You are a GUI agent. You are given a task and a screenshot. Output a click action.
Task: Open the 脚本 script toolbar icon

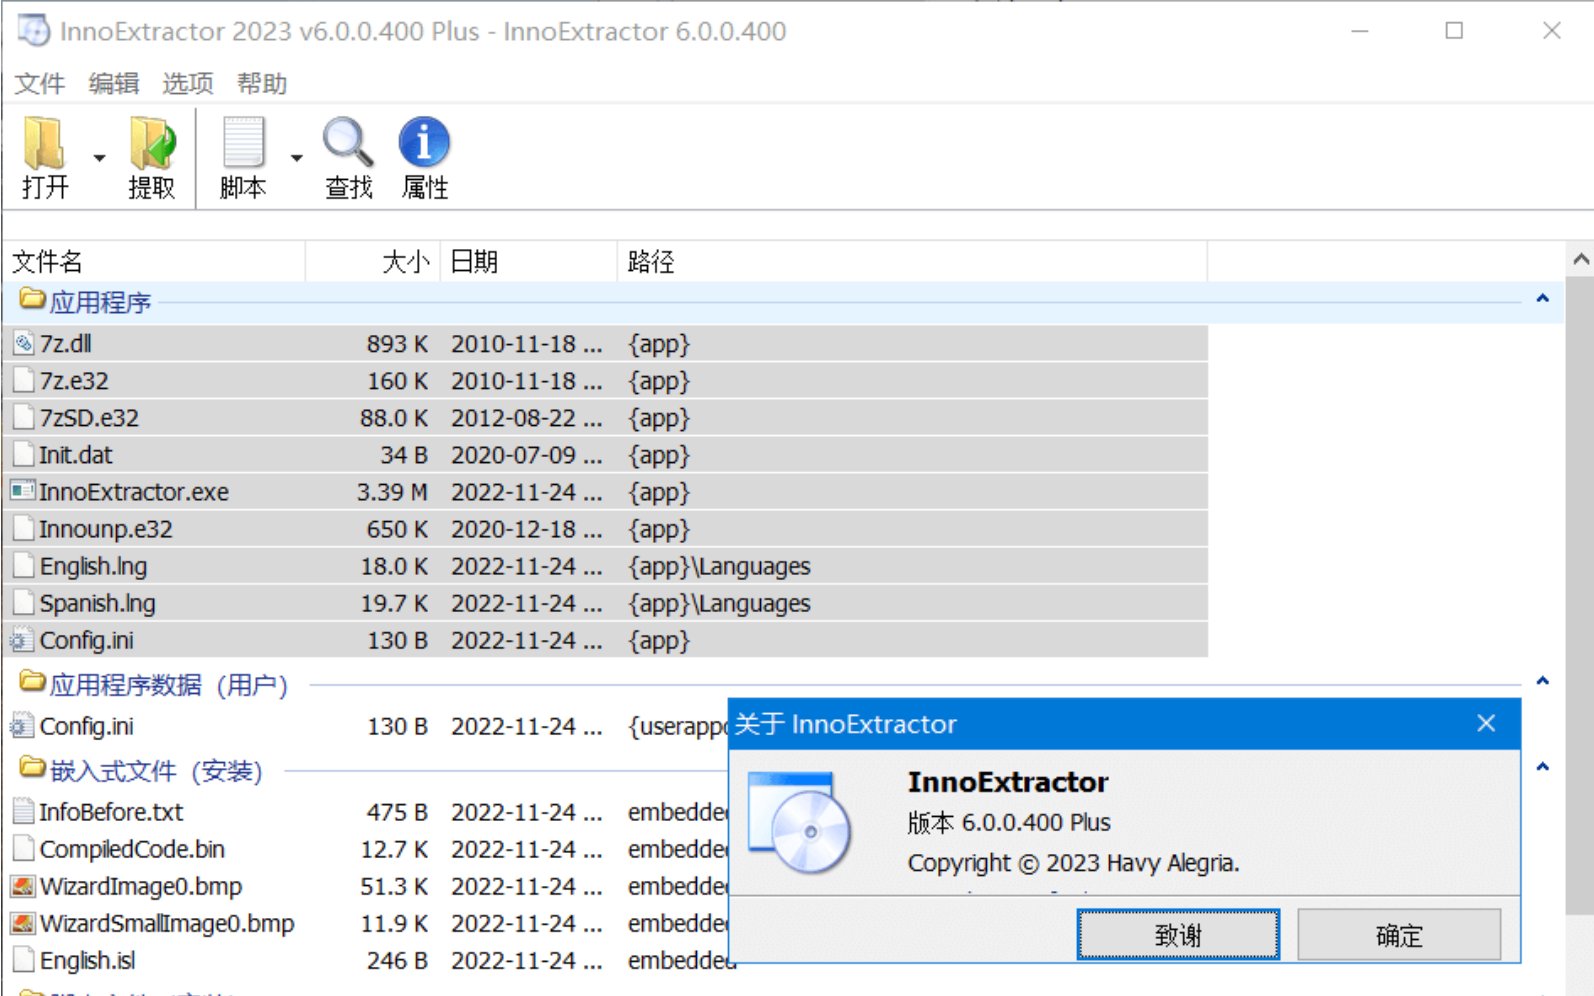click(x=243, y=157)
